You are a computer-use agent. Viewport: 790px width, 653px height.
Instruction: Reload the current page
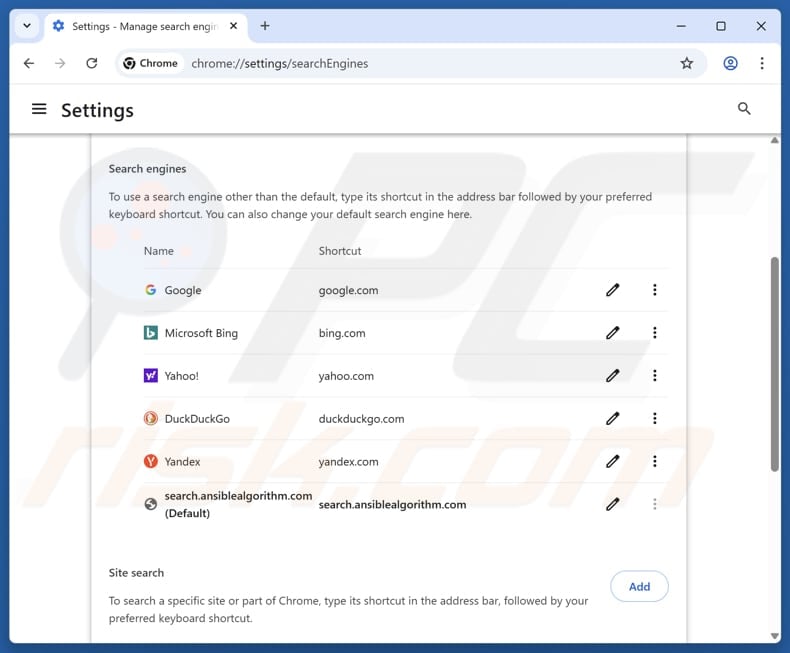(x=92, y=63)
